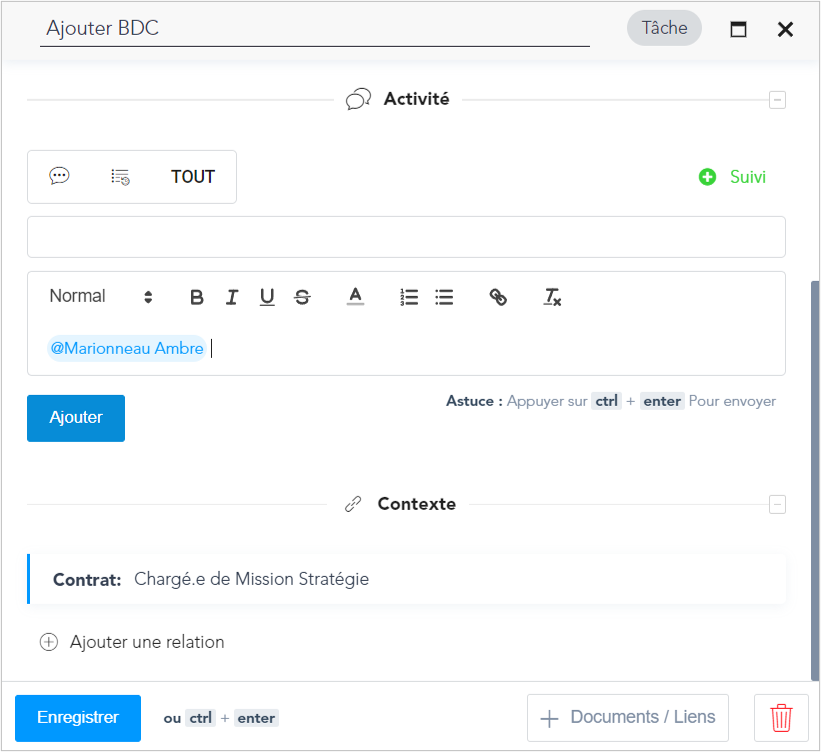821x752 pixels.
Task: Select the TOUT activity filter tab
Action: pyautogui.click(x=193, y=177)
